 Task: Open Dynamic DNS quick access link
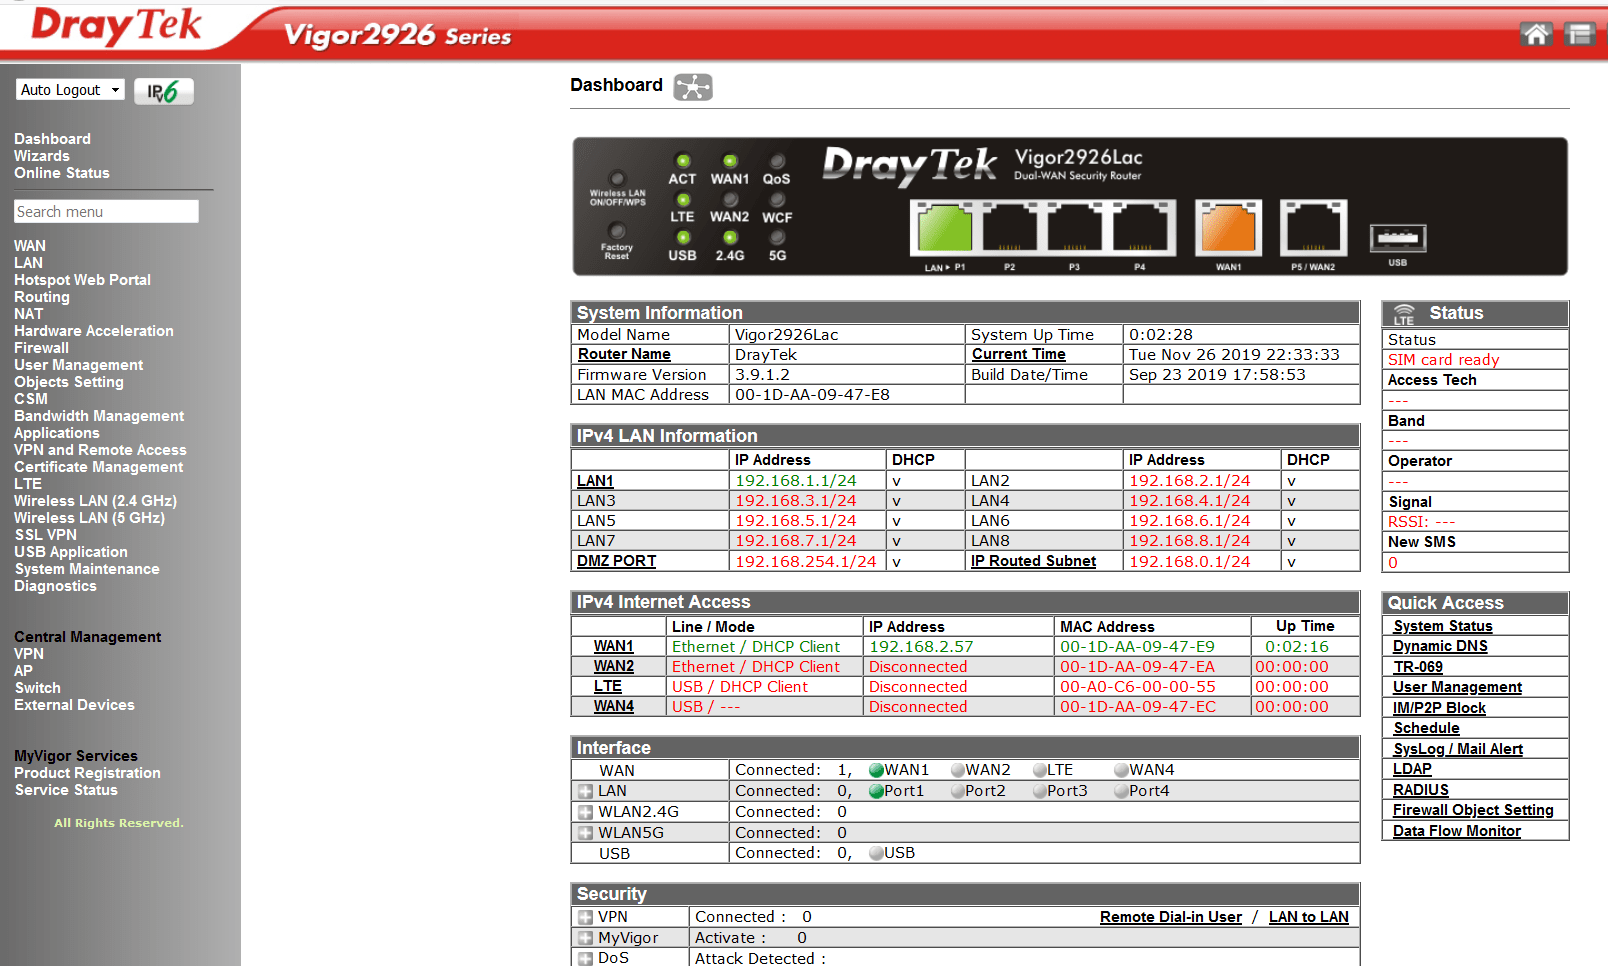[1440, 646]
